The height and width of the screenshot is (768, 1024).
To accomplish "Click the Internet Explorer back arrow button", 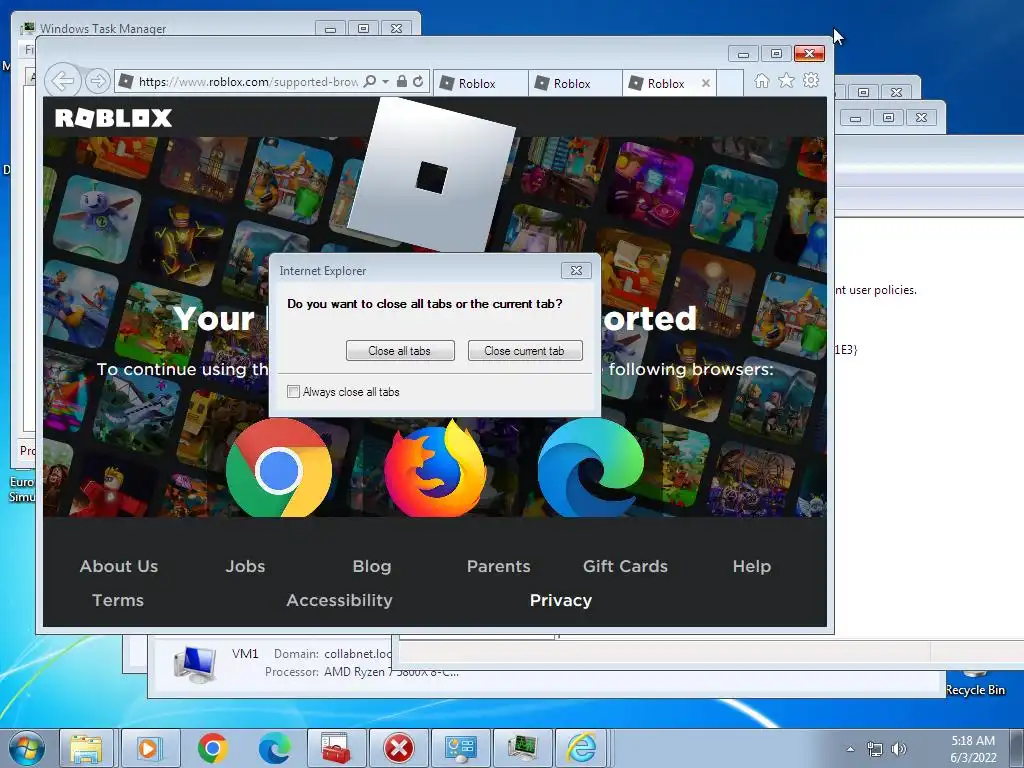I will (x=63, y=81).
